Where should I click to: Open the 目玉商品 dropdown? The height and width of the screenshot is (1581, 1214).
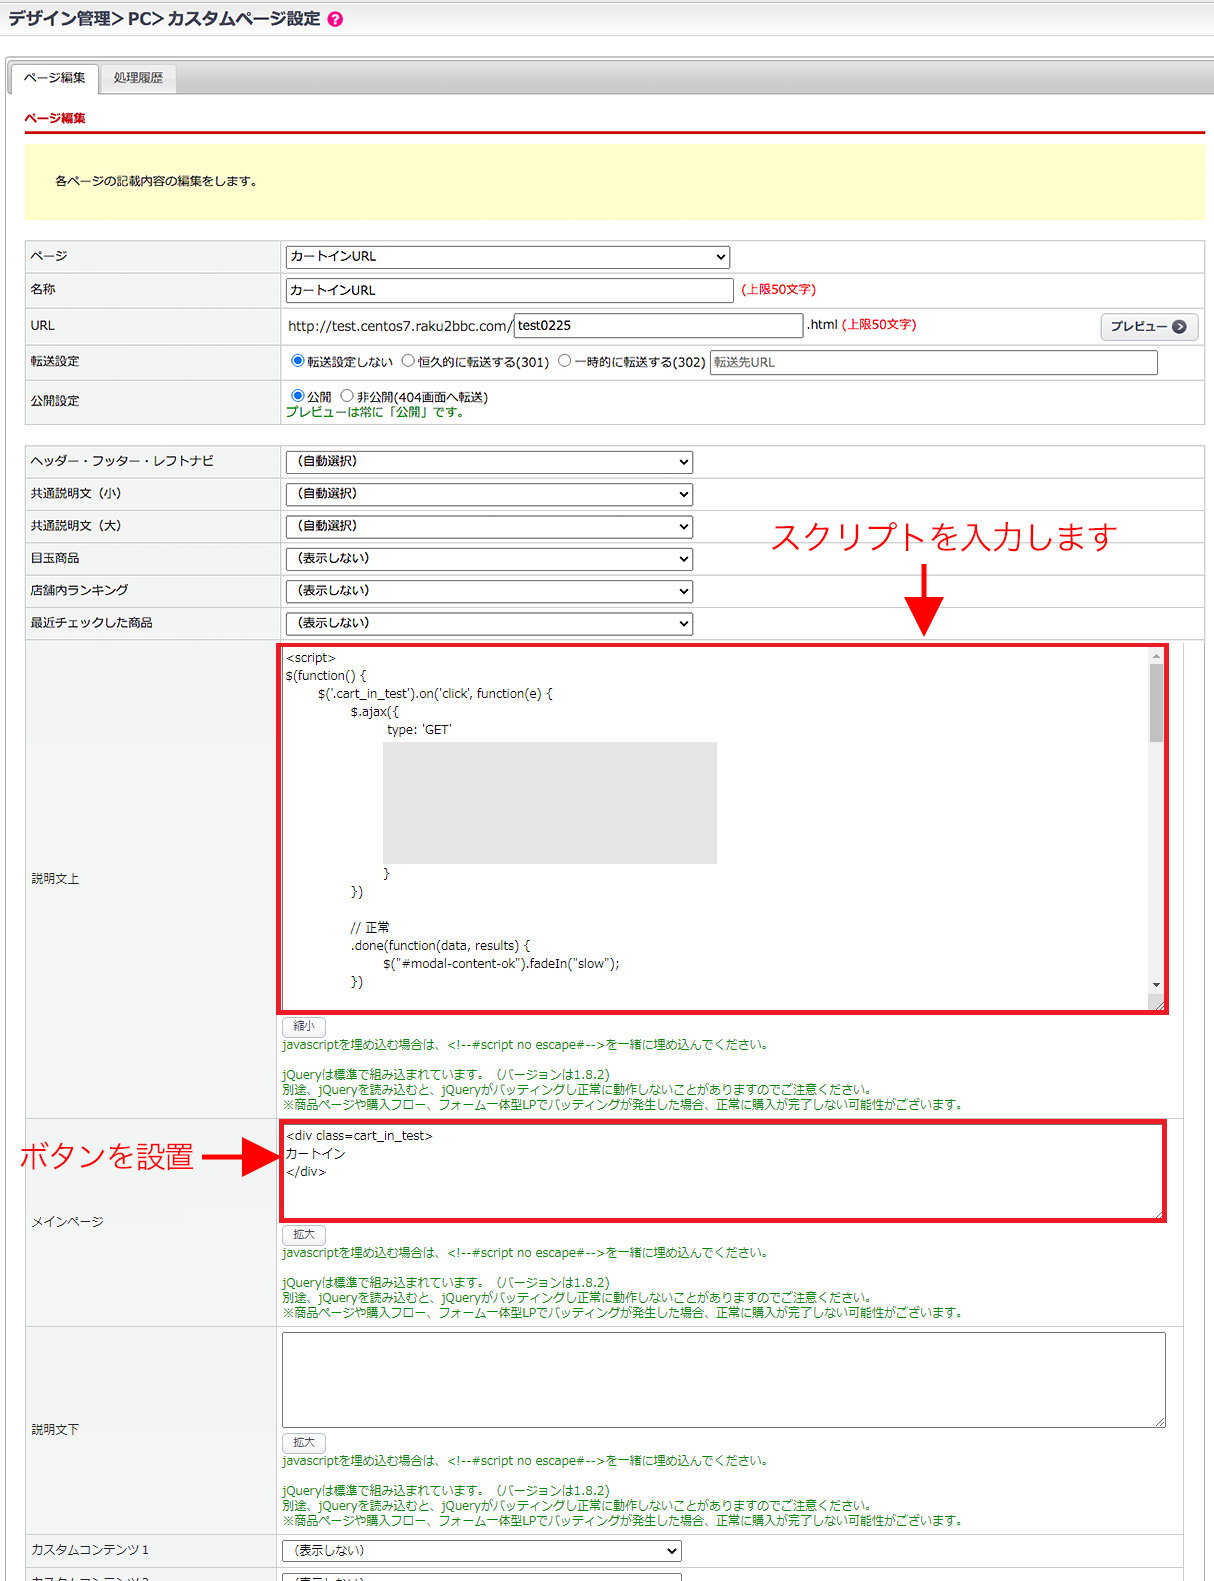tap(489, 559)
